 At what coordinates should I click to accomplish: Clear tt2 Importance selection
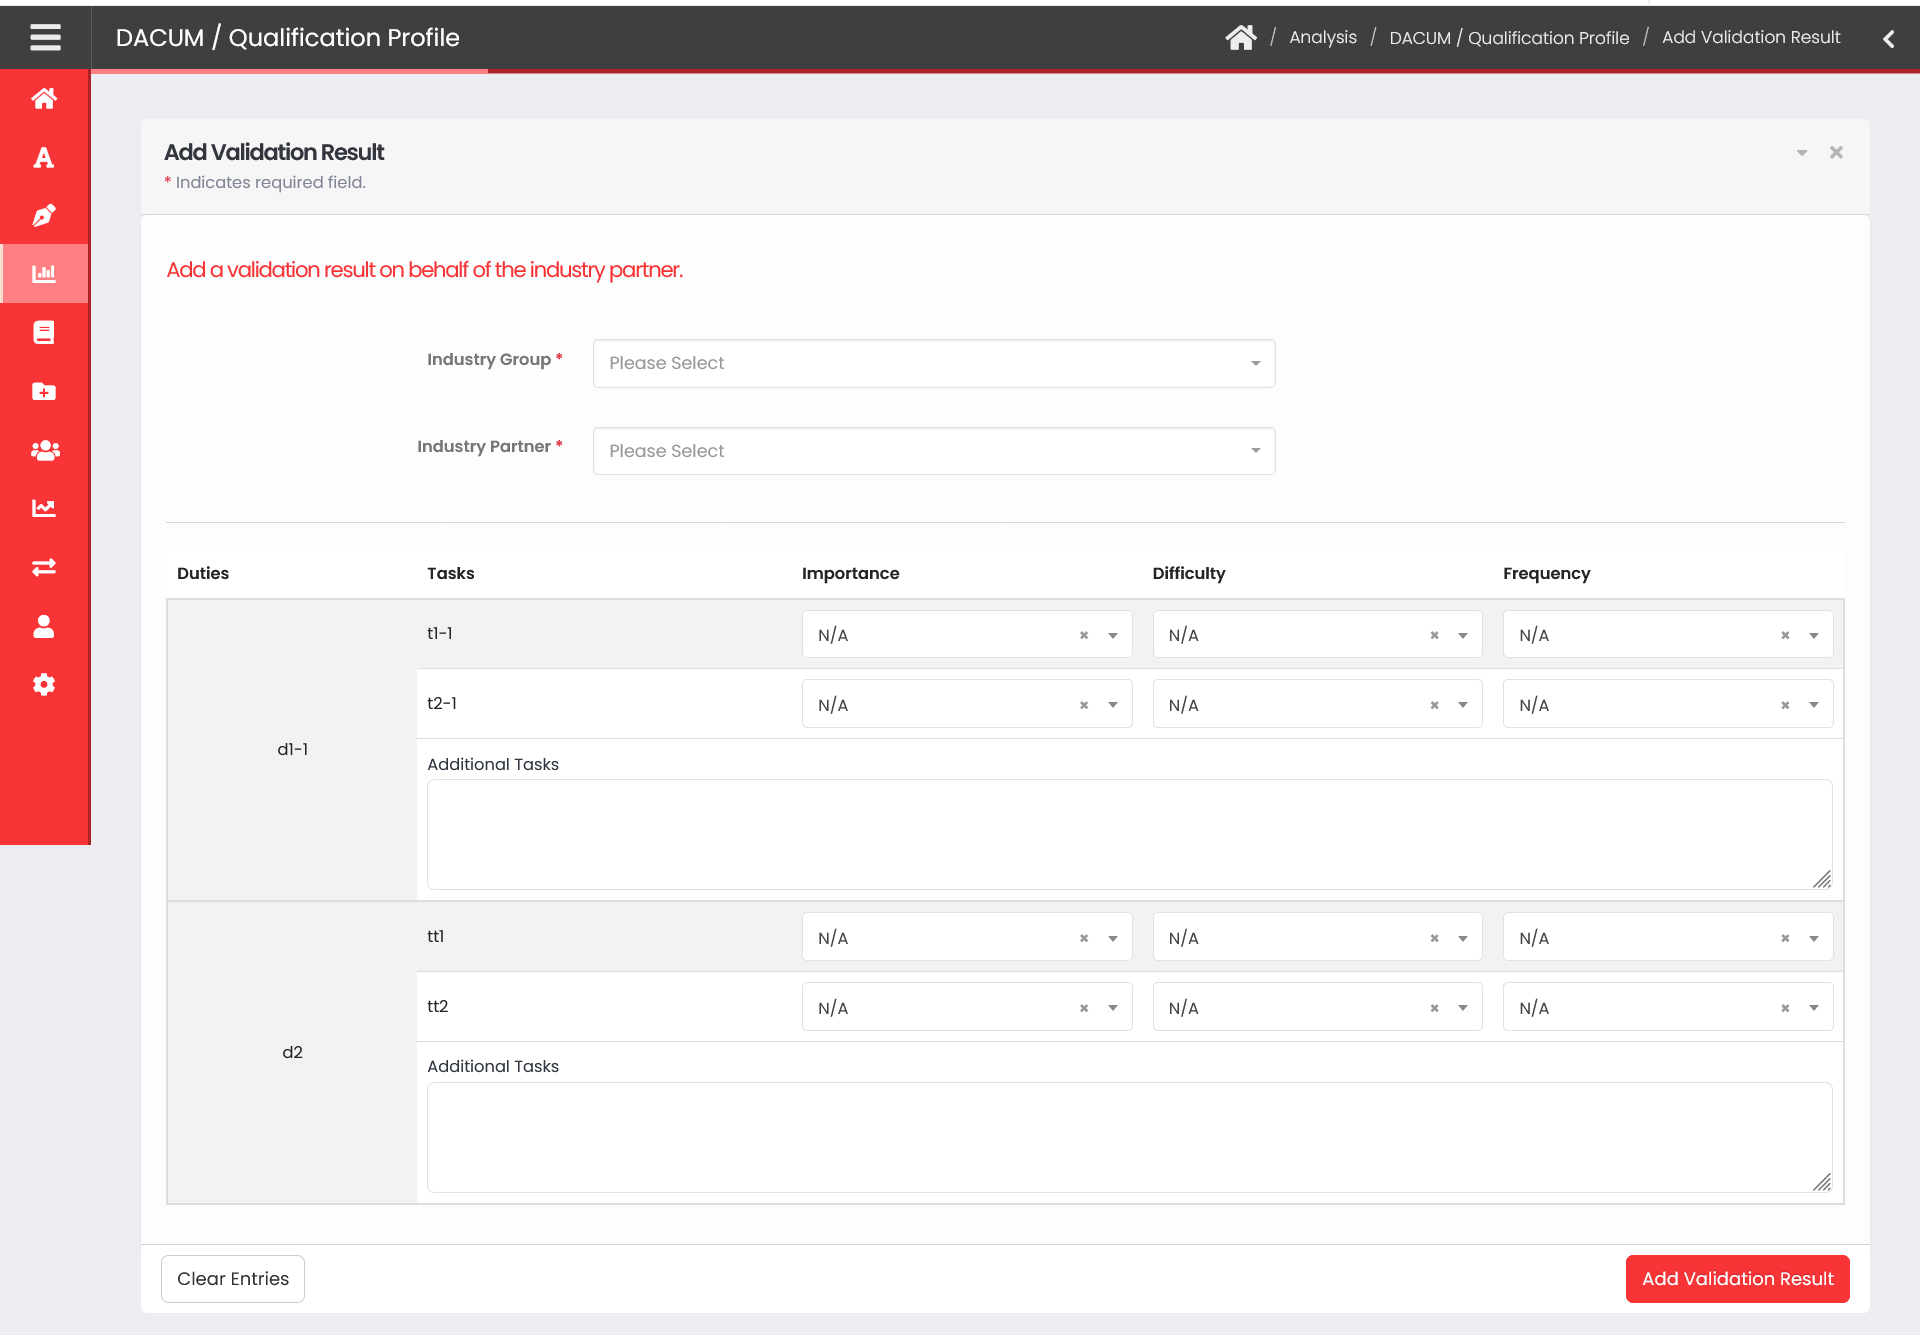1084,1008
